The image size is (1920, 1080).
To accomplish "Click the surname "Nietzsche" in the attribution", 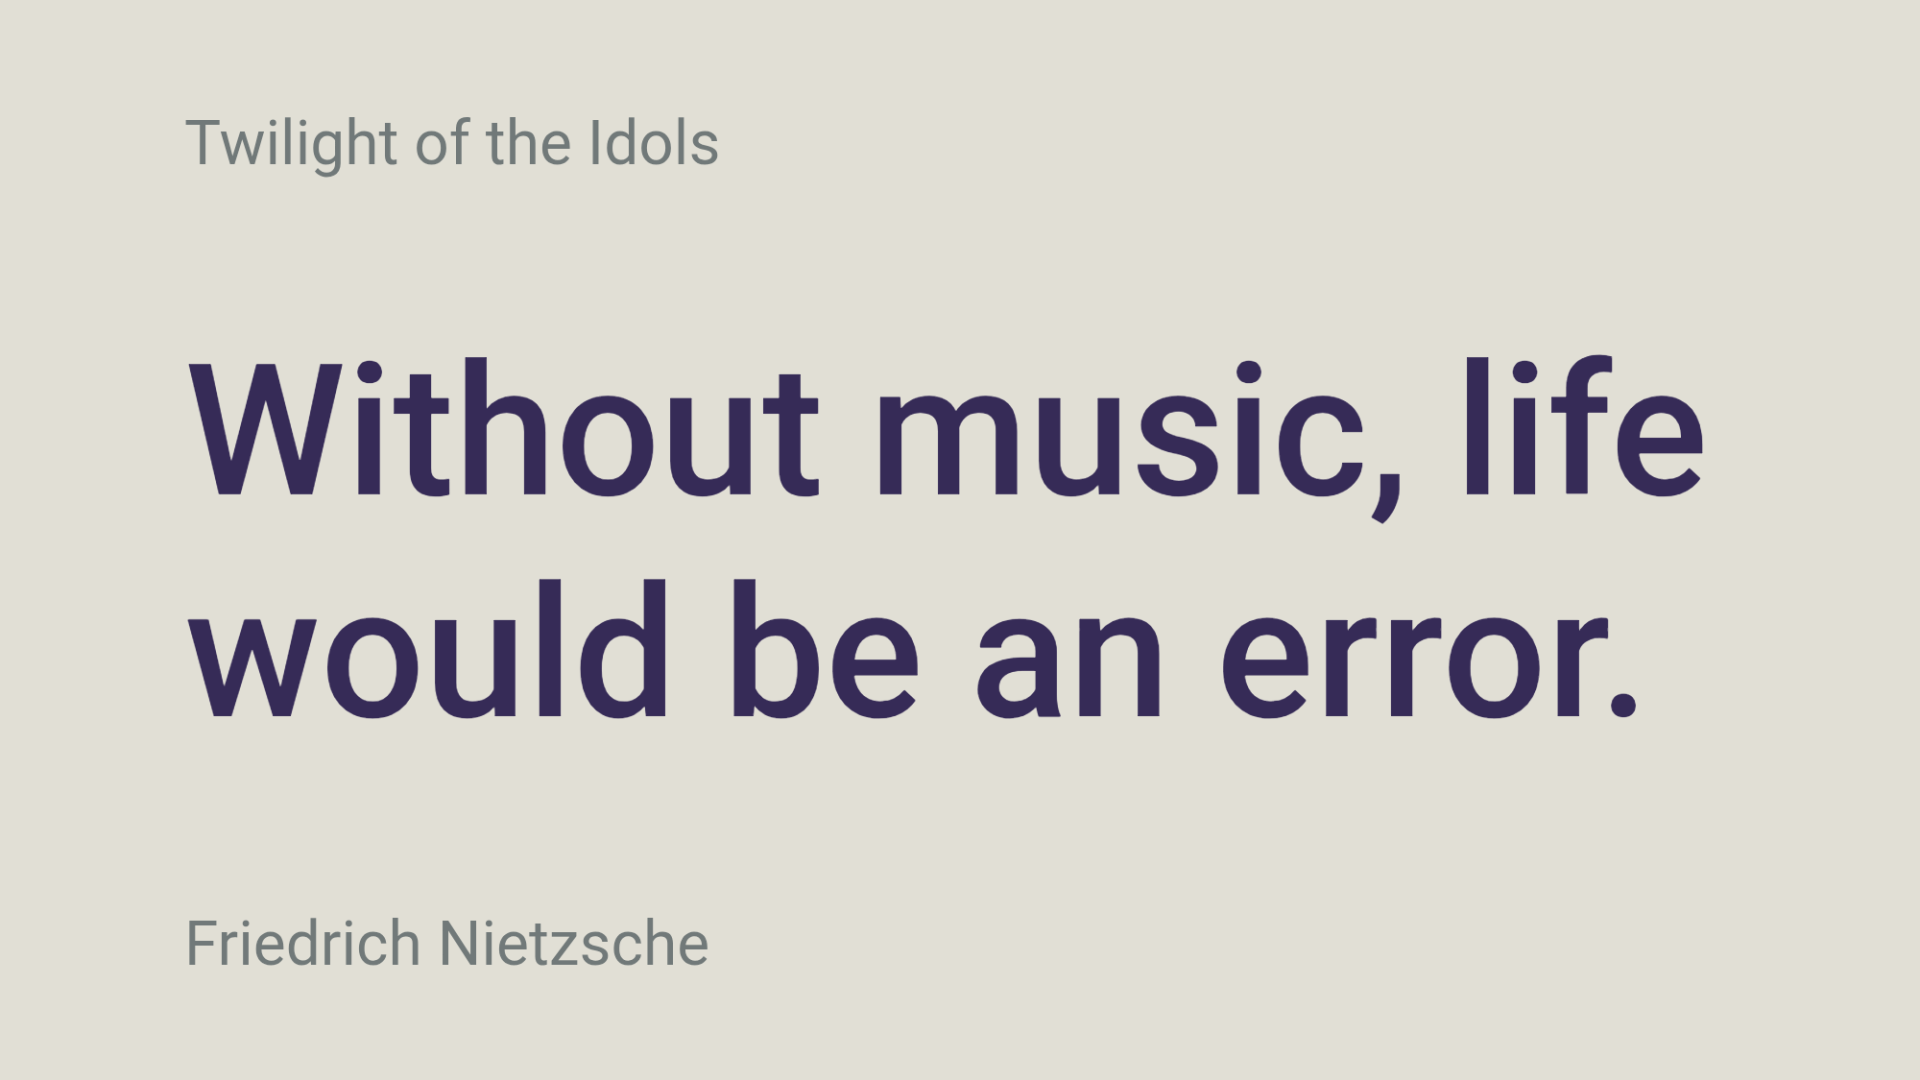I will coord(574,944).
